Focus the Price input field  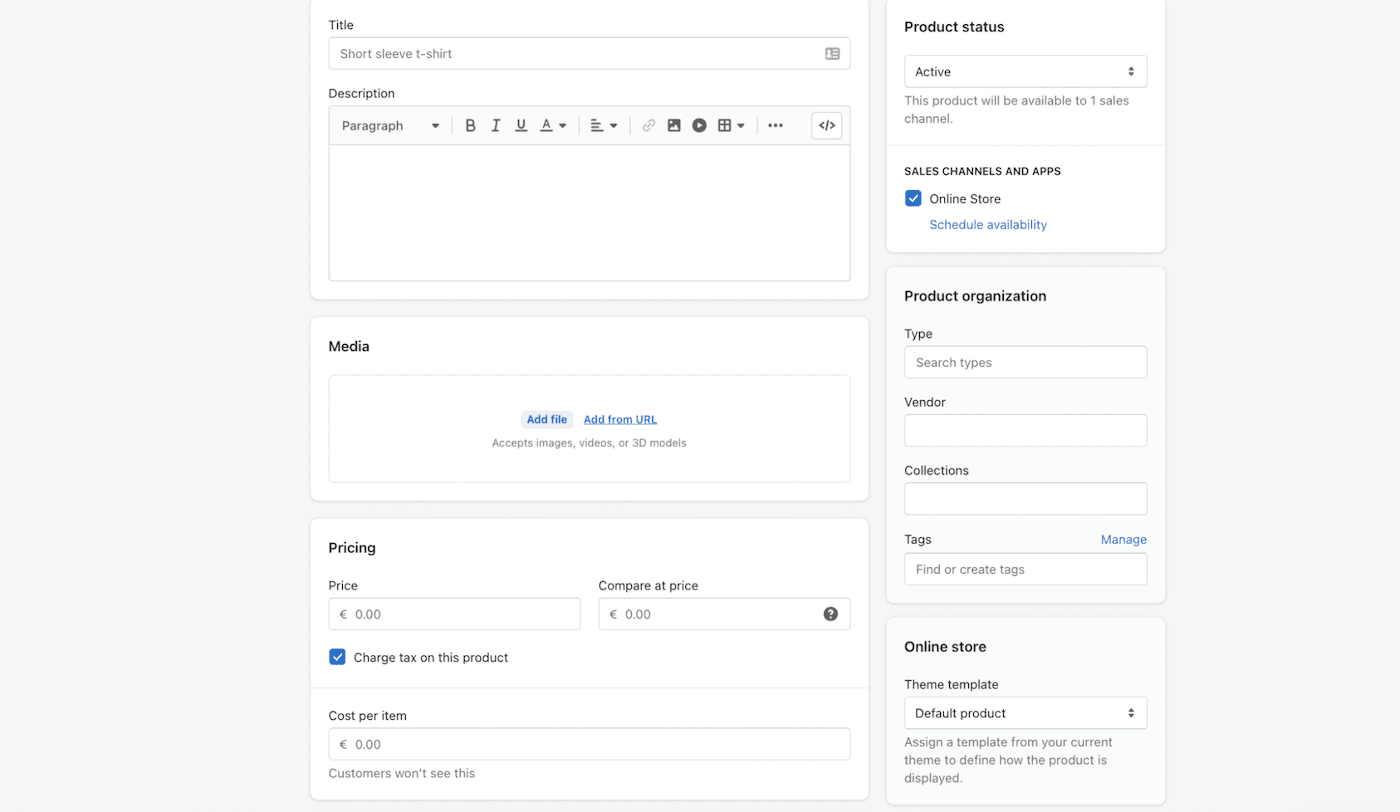454,614
